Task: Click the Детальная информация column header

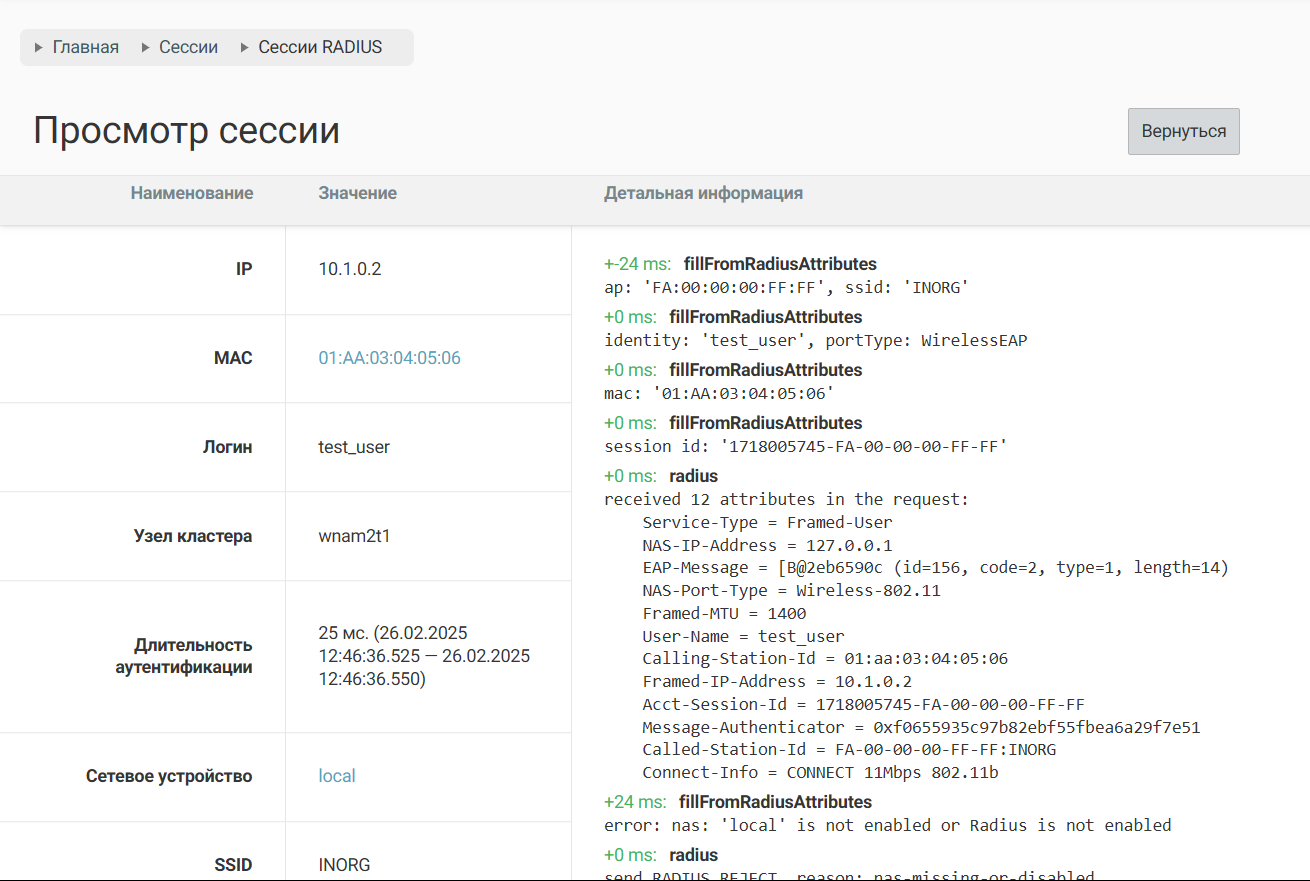Action: point(703,193)
